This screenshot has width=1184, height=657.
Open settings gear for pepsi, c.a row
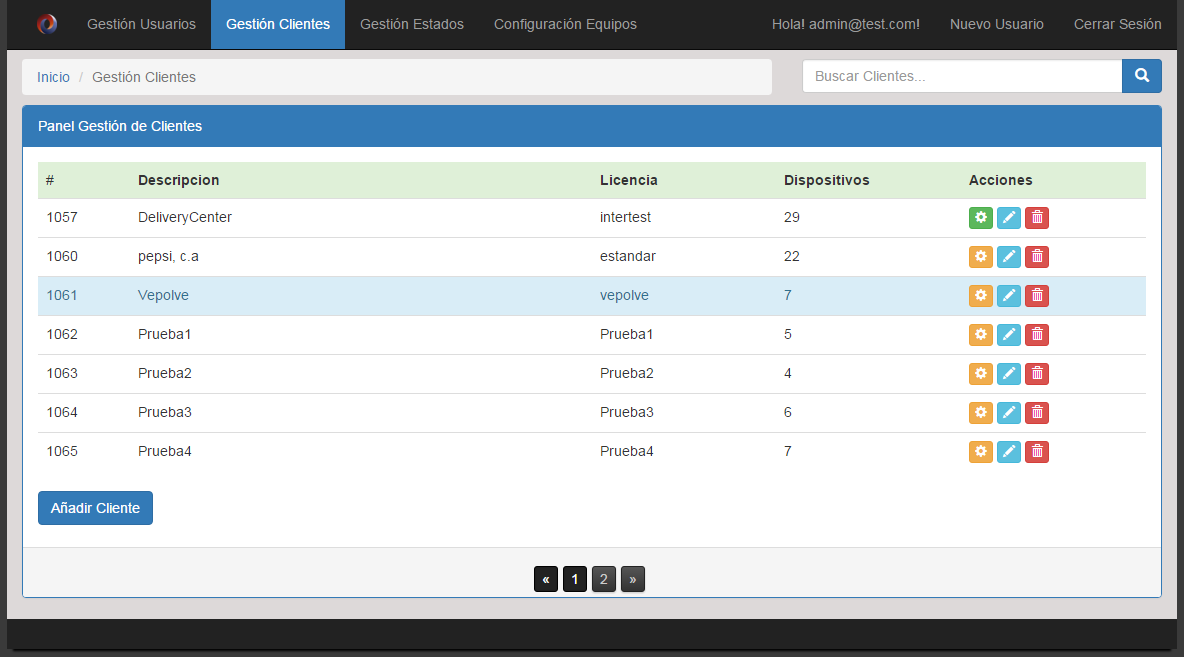tap(980, 257)
